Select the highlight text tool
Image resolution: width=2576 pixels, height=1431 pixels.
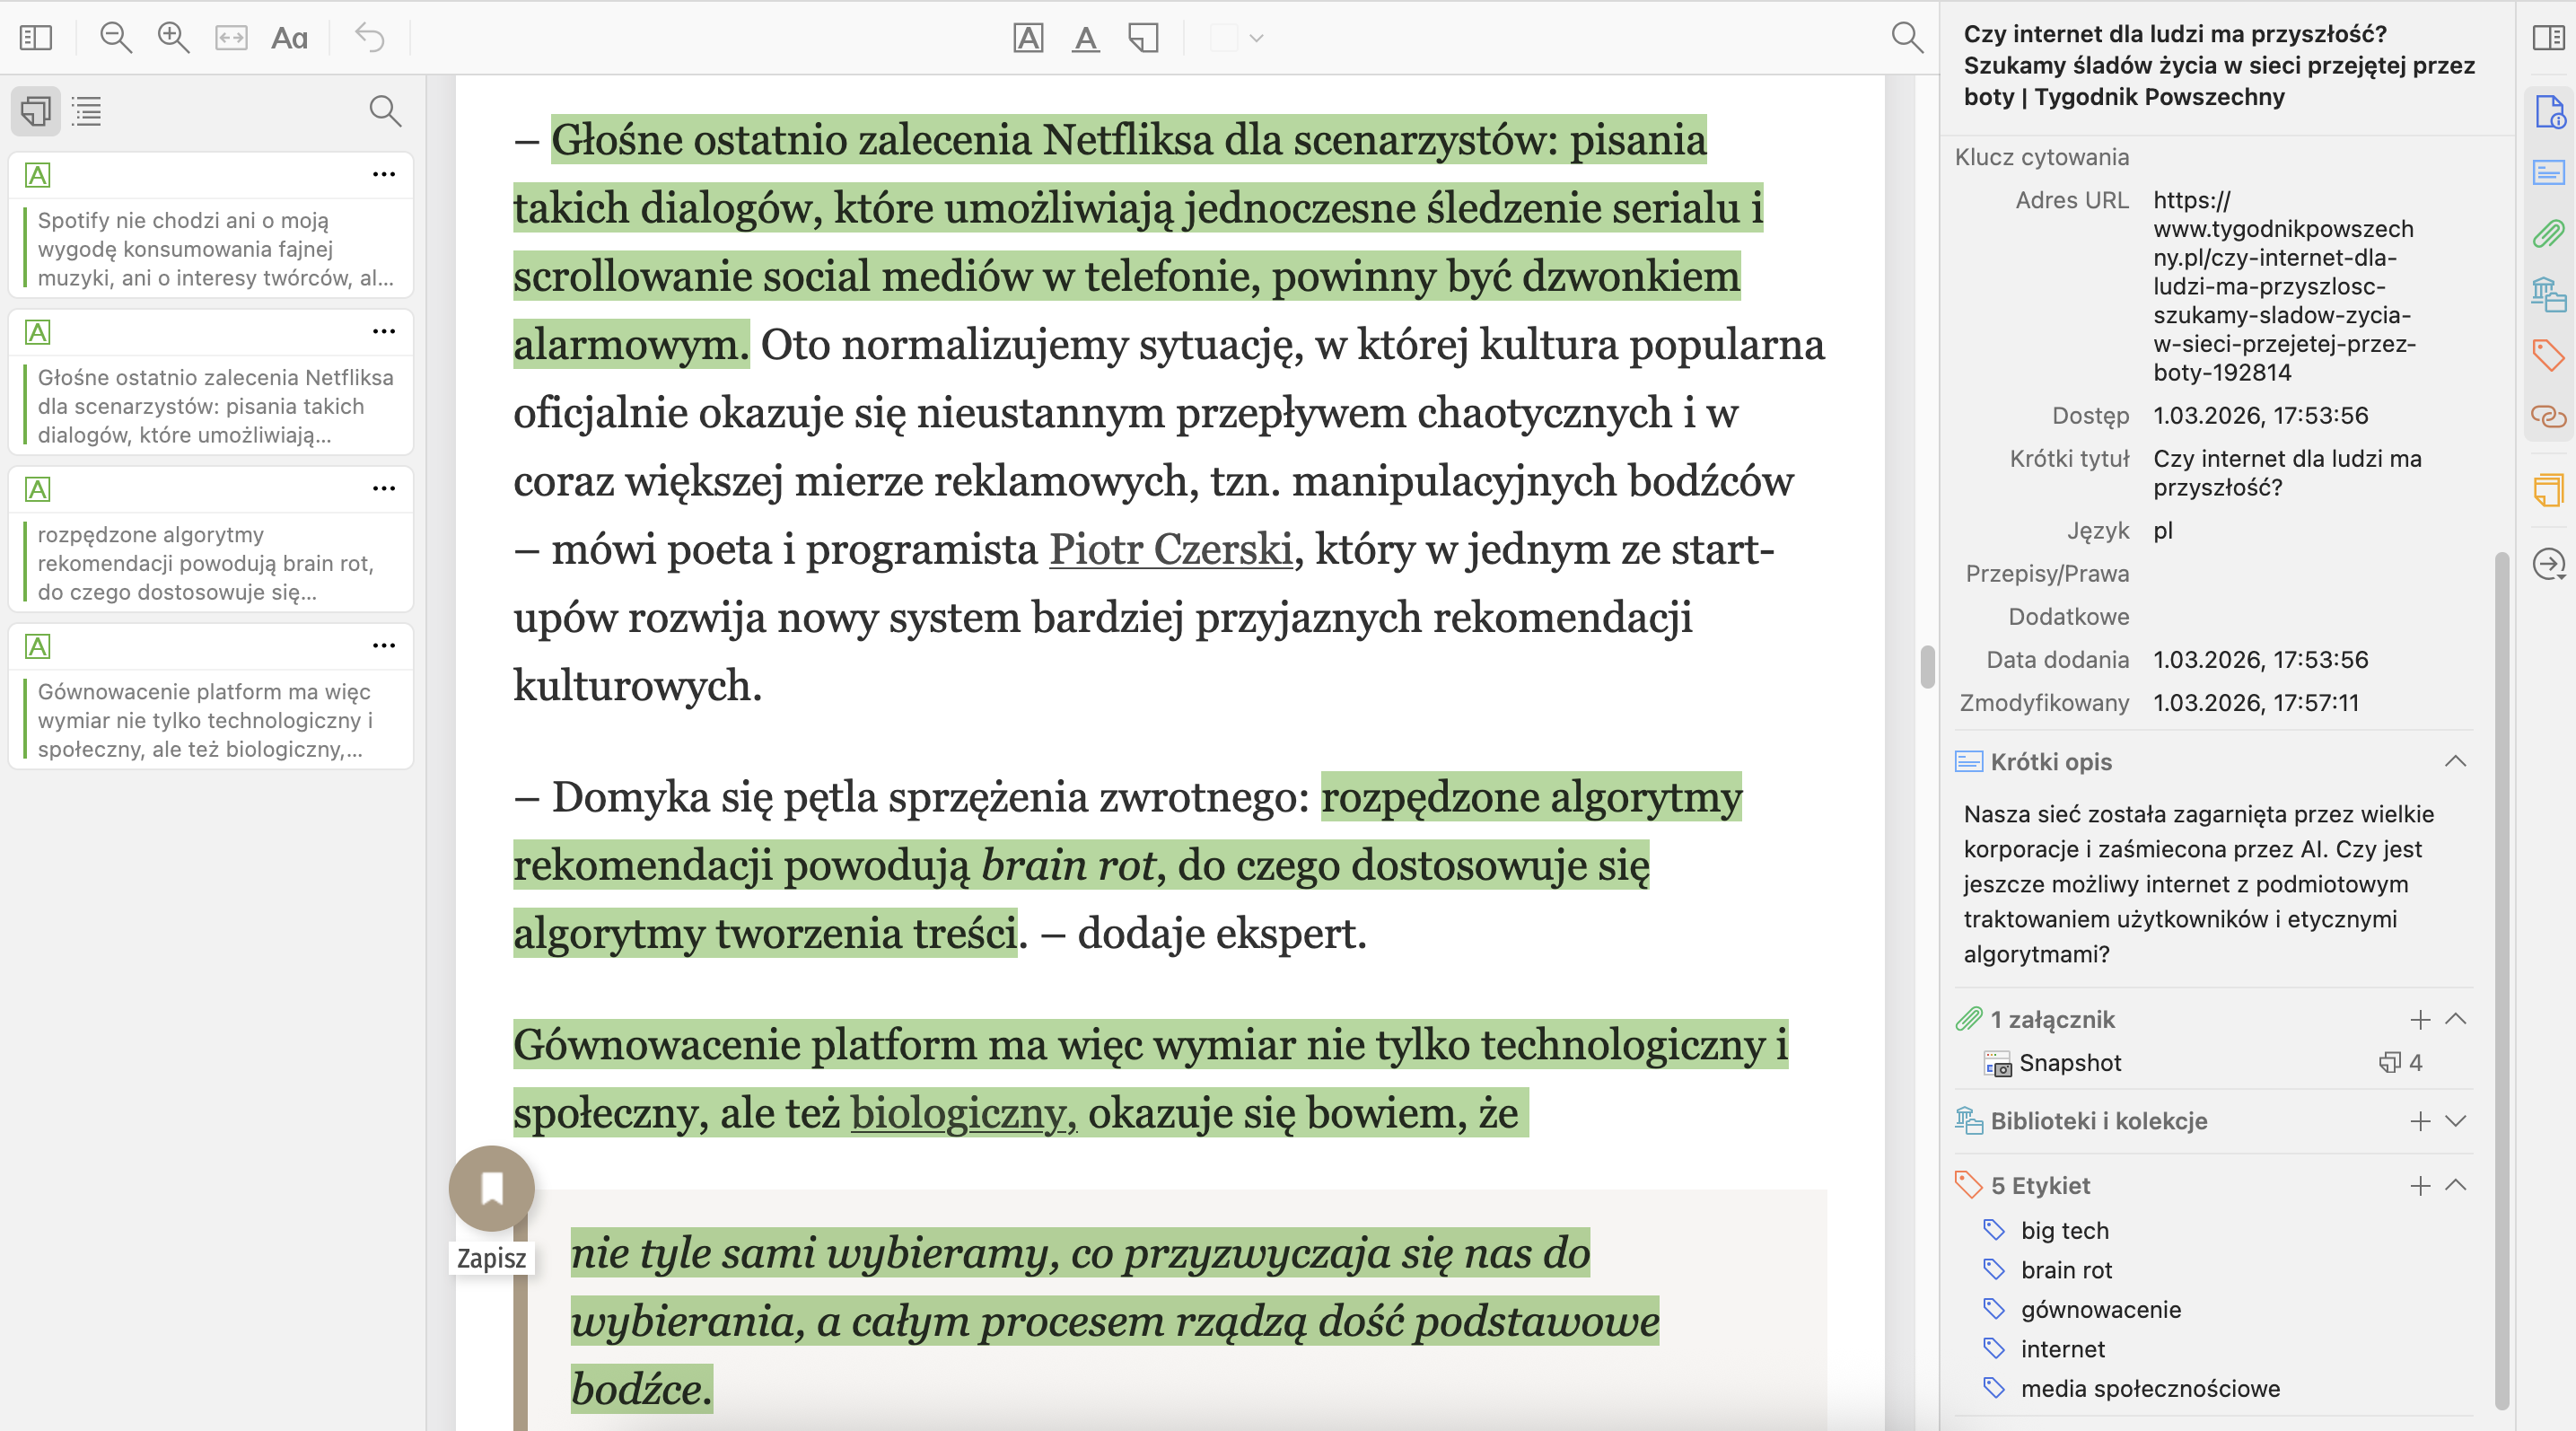coord(1028,38)
